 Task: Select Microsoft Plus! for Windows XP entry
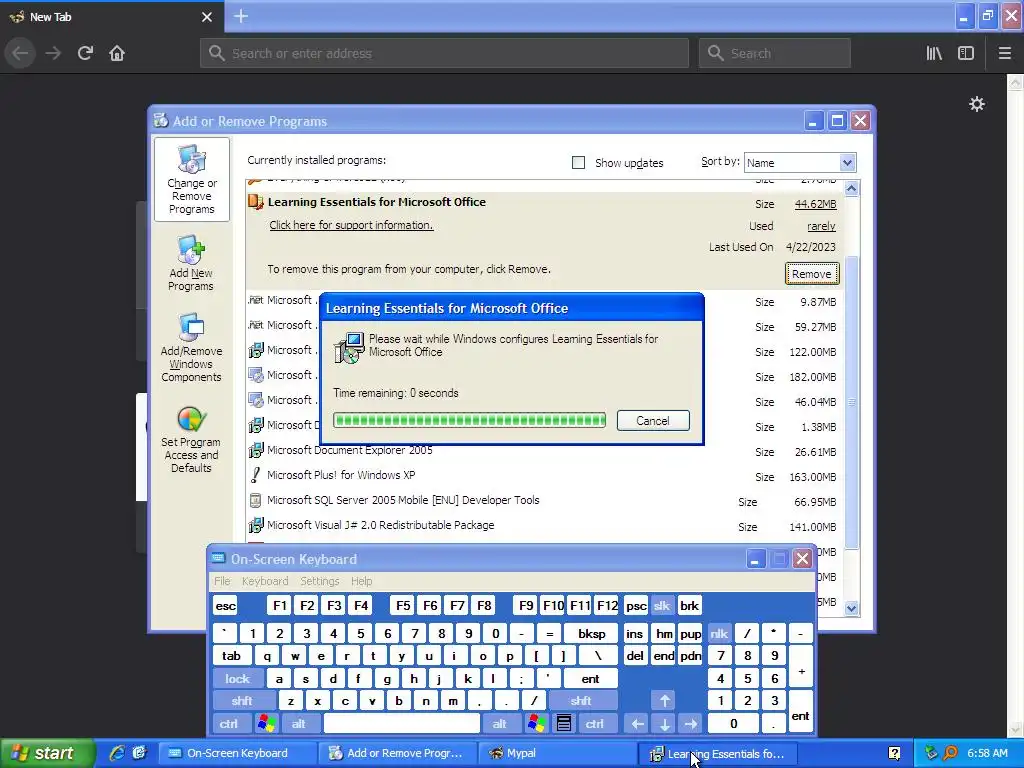[341, 475]
